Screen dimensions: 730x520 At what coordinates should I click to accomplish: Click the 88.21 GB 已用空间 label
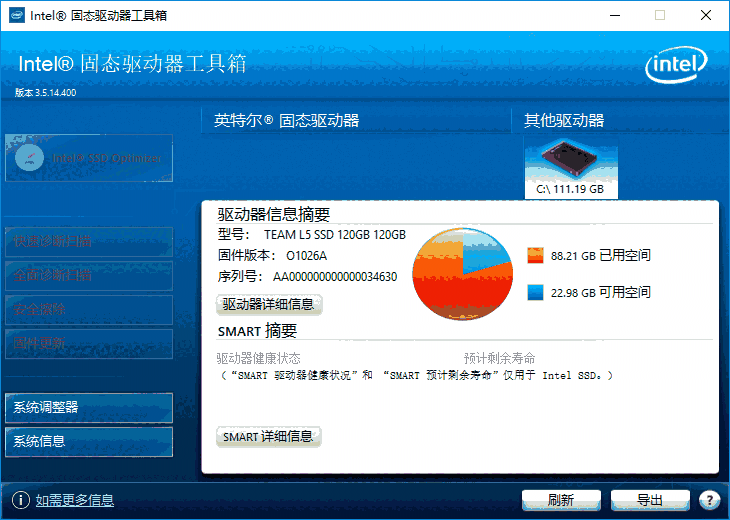[x=601, y=255]
